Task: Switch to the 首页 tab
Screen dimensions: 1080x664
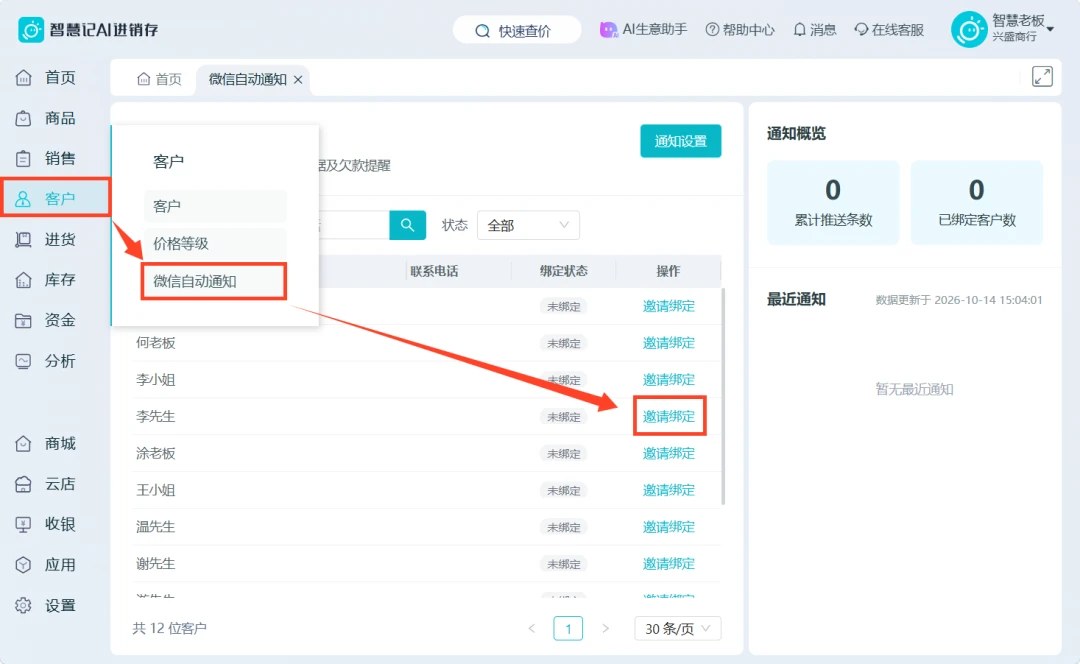Action: (x=160, y=79)
